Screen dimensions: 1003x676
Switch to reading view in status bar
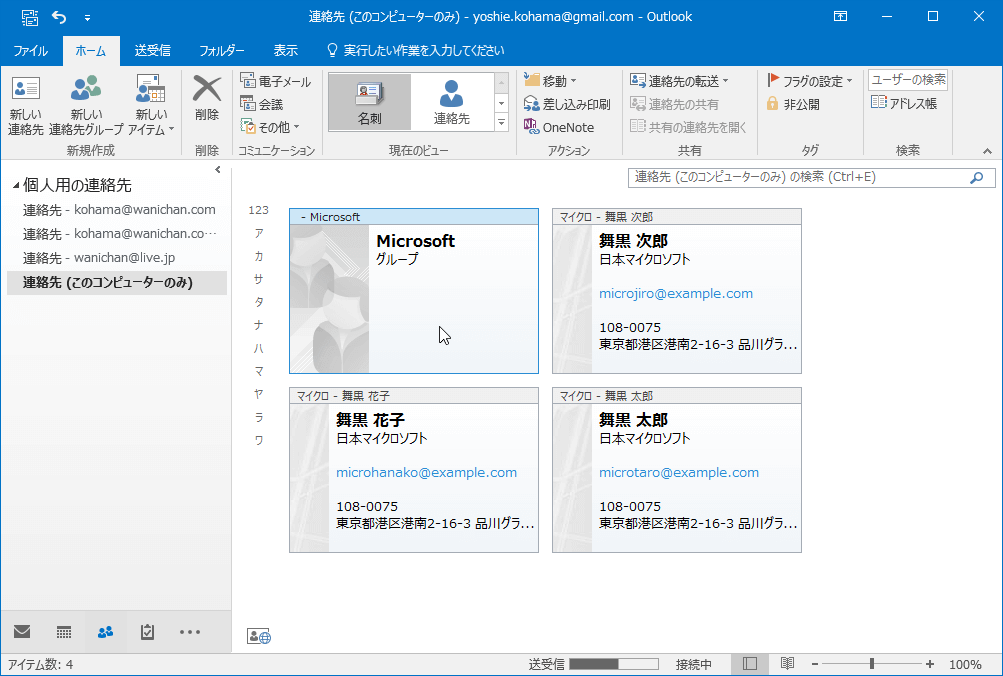787,664
